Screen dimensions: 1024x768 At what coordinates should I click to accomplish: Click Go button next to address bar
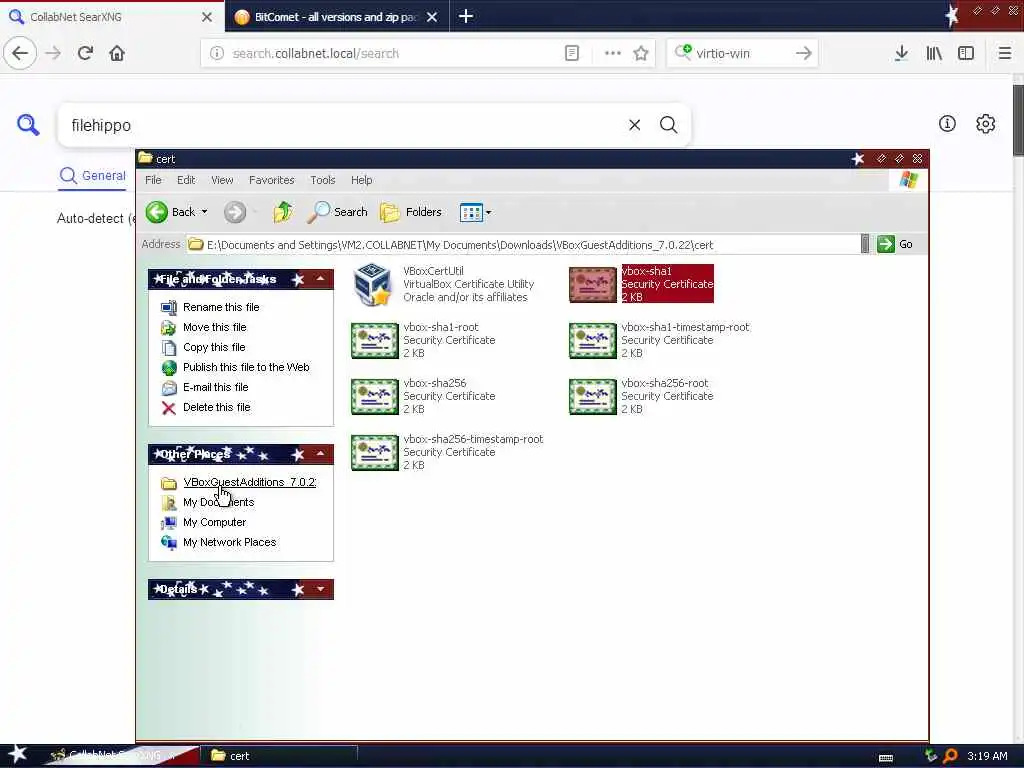895,244
